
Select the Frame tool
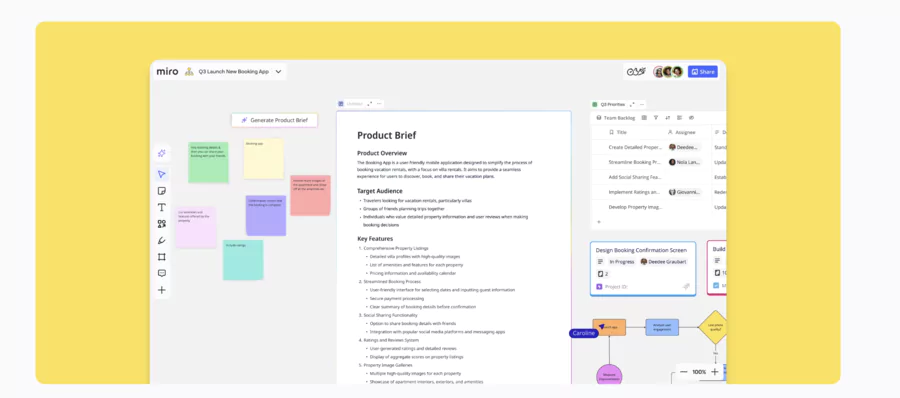[x=162, y=257]
